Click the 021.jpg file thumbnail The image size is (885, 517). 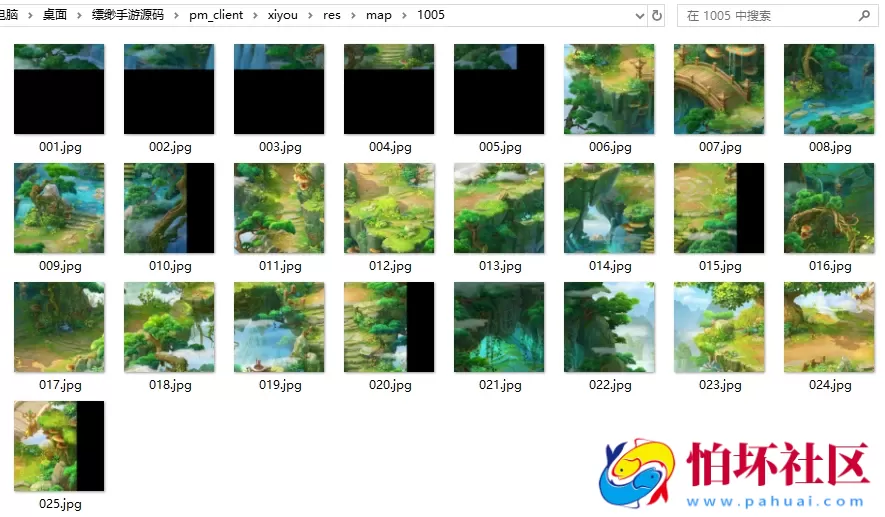(x=499, y=327)
